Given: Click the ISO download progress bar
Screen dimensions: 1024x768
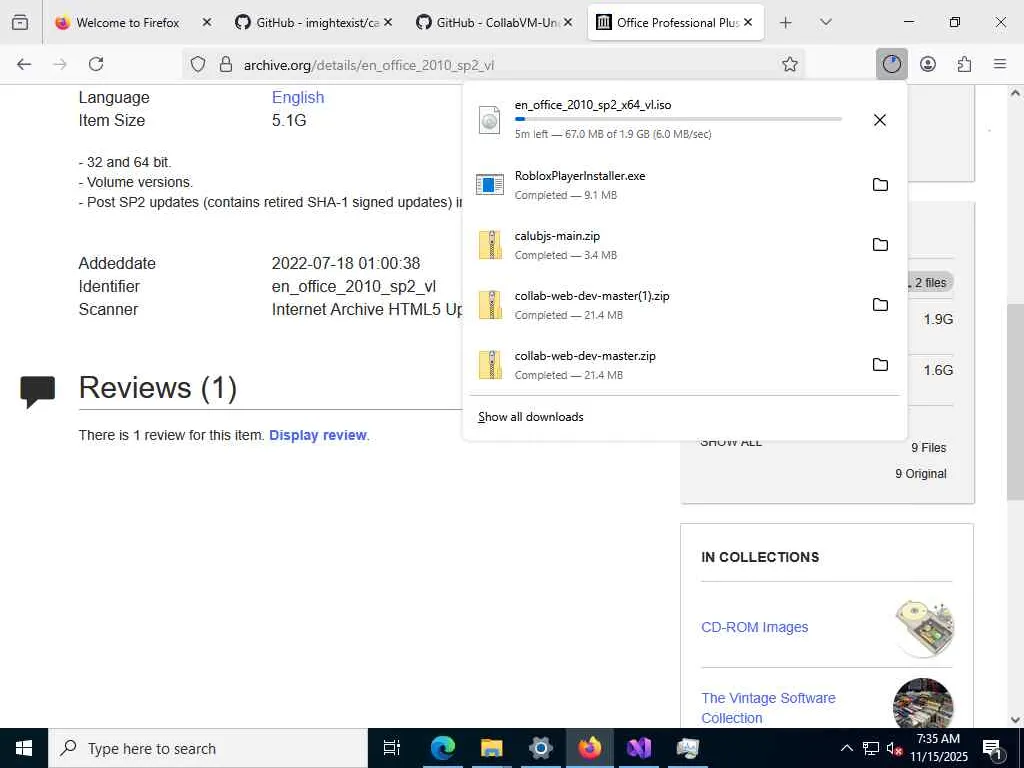Looking at the screenshot, I should click(x=678, y=119).
